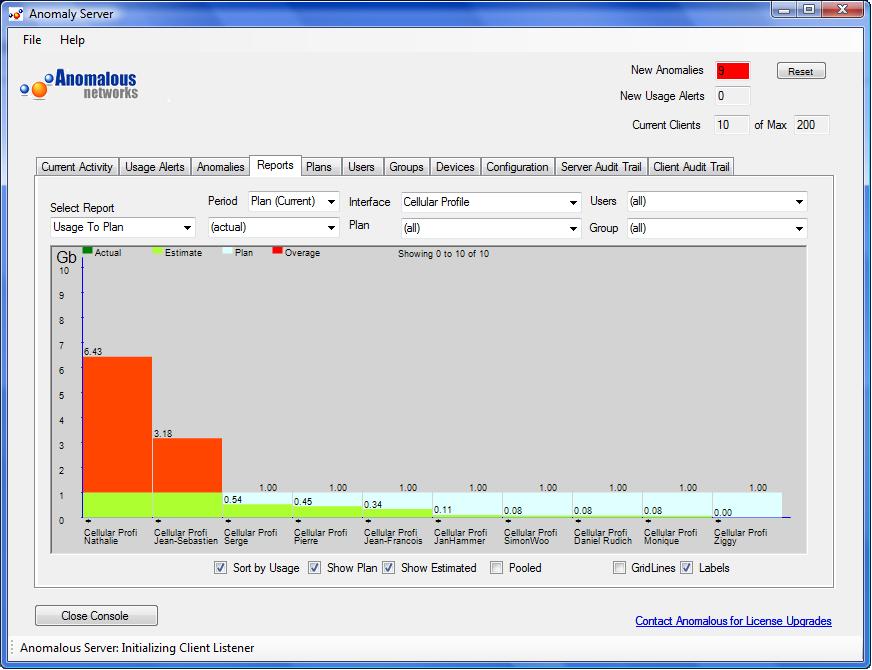Image resolution: width=872 pixels, height=670 pixels.
Task: Click the arrow marker under Nathalie's bar
Action: pyautogui.click(x=89, y=521)
